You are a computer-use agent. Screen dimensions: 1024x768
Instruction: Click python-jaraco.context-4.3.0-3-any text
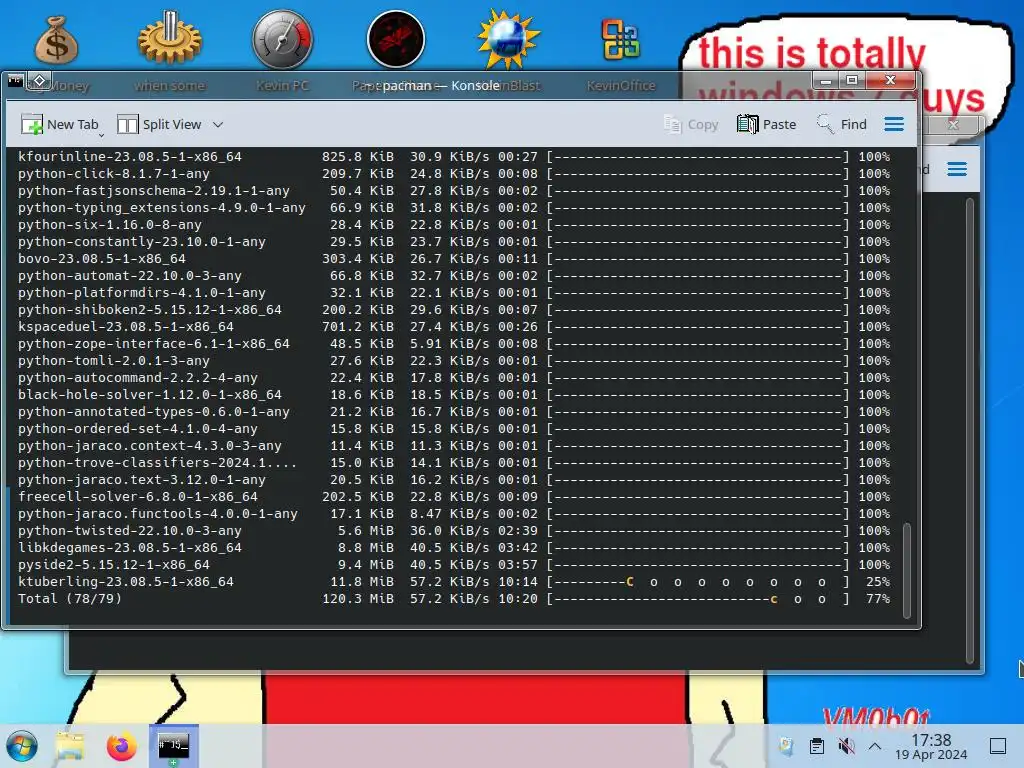(x=150, y=445)
